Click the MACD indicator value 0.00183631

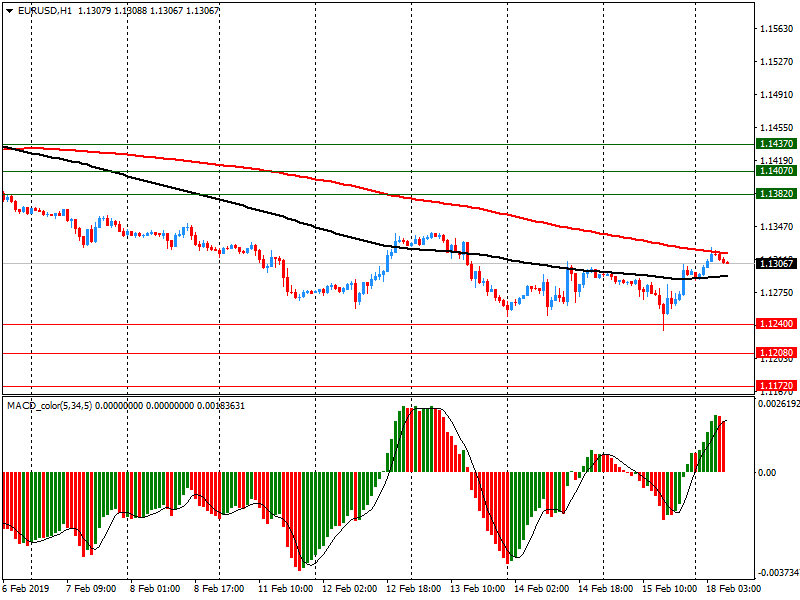[x=220, y=406]
